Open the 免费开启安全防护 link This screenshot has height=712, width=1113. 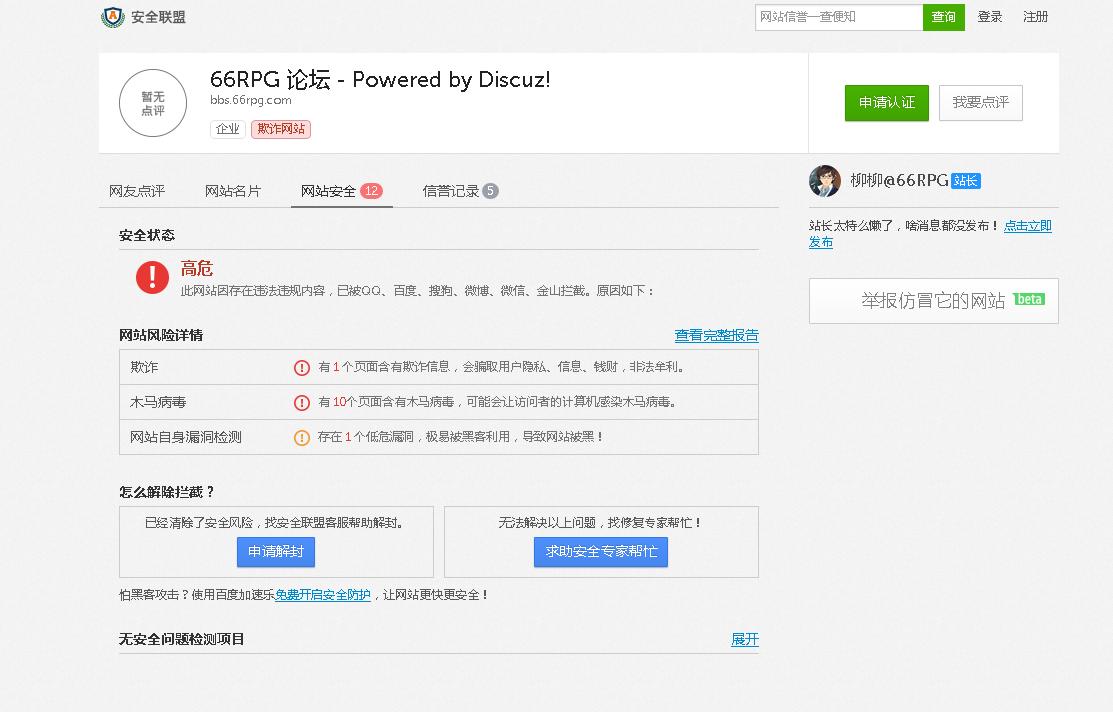322,595
